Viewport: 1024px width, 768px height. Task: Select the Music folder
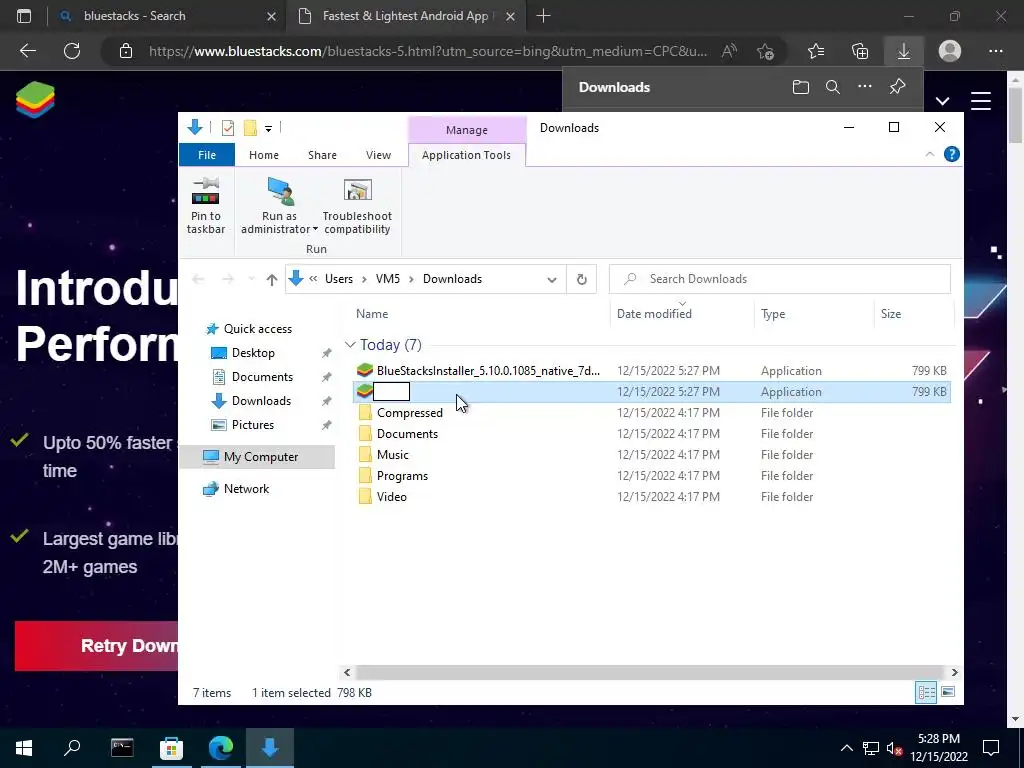click(392, 455)
